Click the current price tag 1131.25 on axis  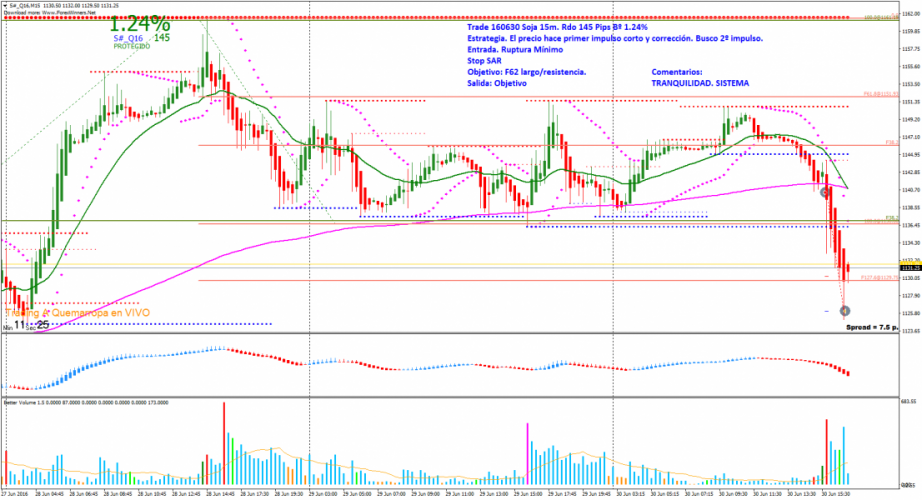(x=910, y=268)
